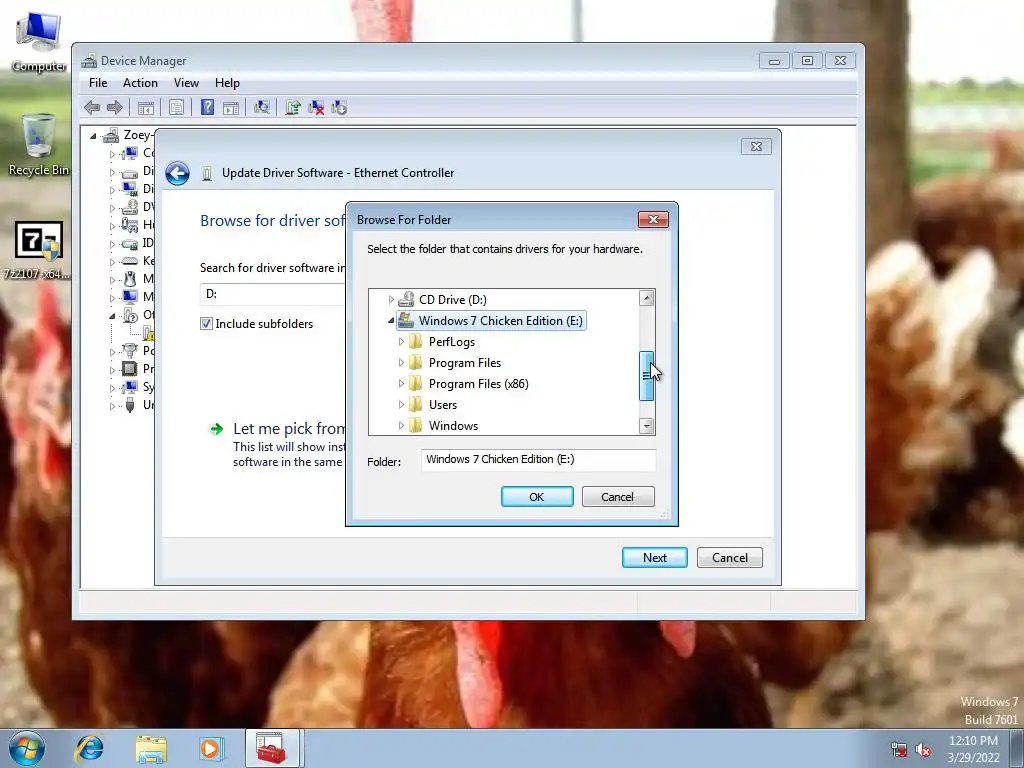Viewport: 1024px width, 768px height.
Task: Click Scan for hardware changes toolbar icon
Action: pyautogui.click(x=262, y=108)
